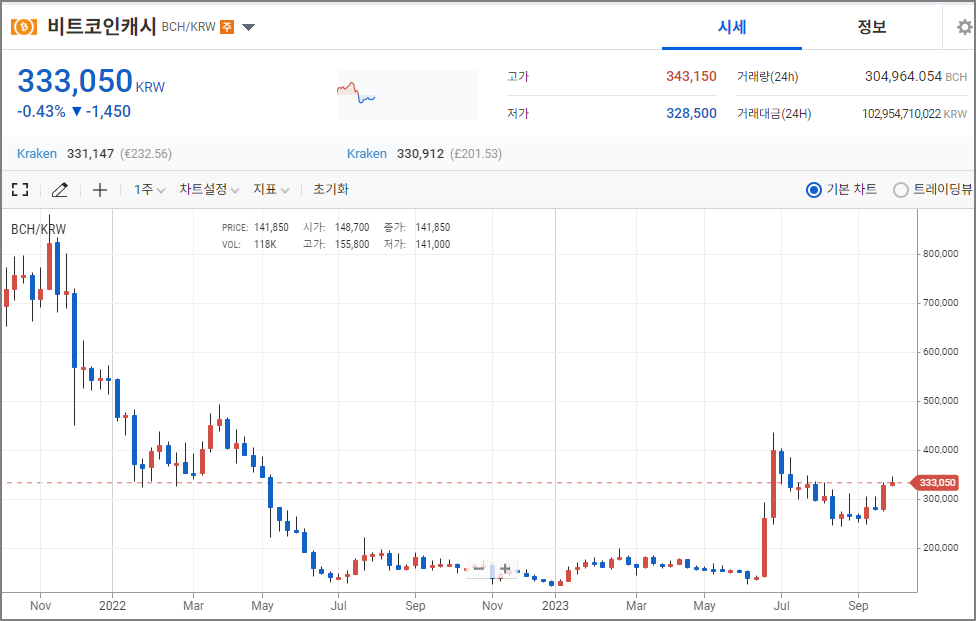976x621 pixels.
Task: Click the BCH/KRW pair label in header
Action: tap(189, 27)
